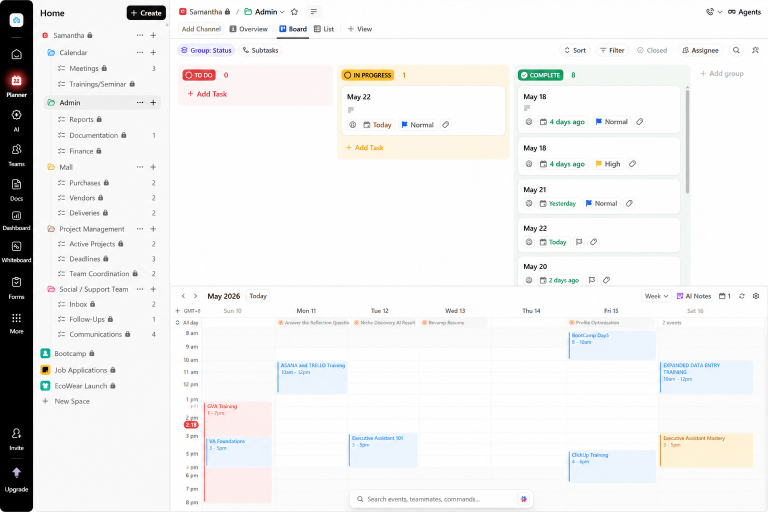Open Dashboard from the left rail
The height and width of the screenshot is (512, 768).
pos(16,220)
